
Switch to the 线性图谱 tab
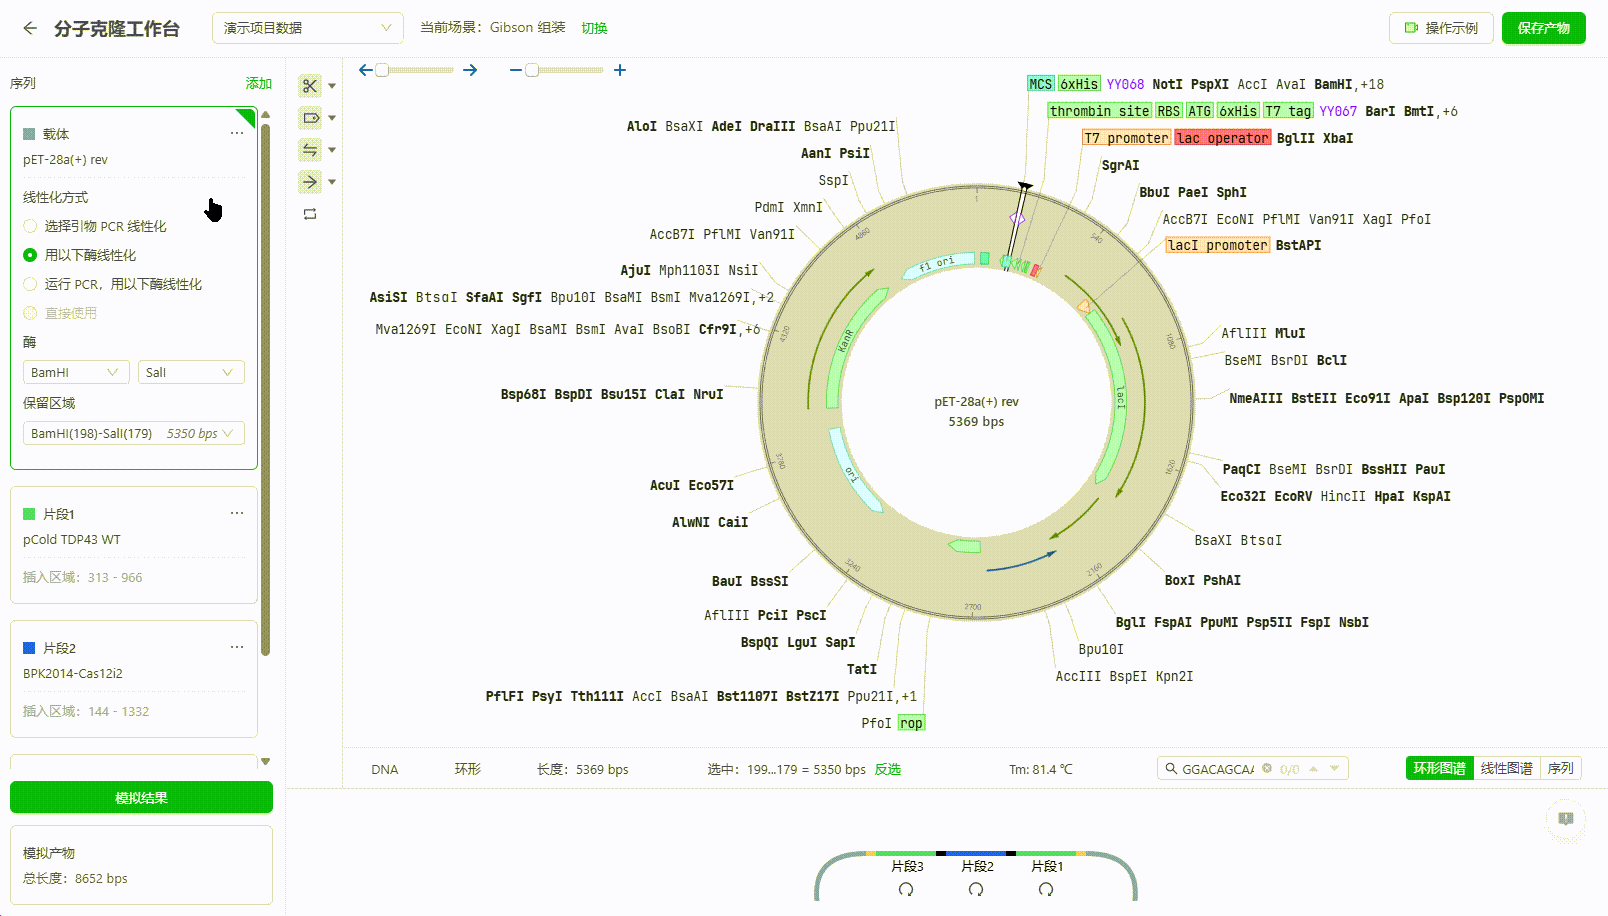coord(1506,768)
